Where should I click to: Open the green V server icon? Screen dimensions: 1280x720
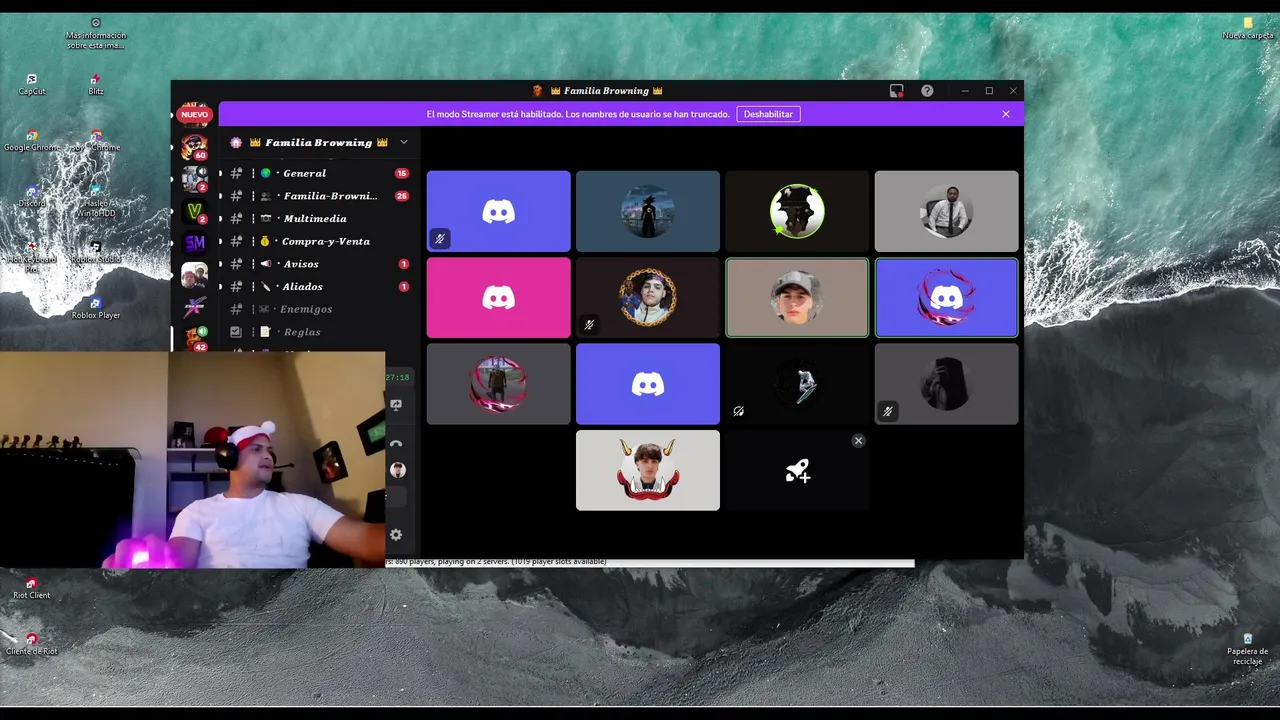tap(194, 212)
